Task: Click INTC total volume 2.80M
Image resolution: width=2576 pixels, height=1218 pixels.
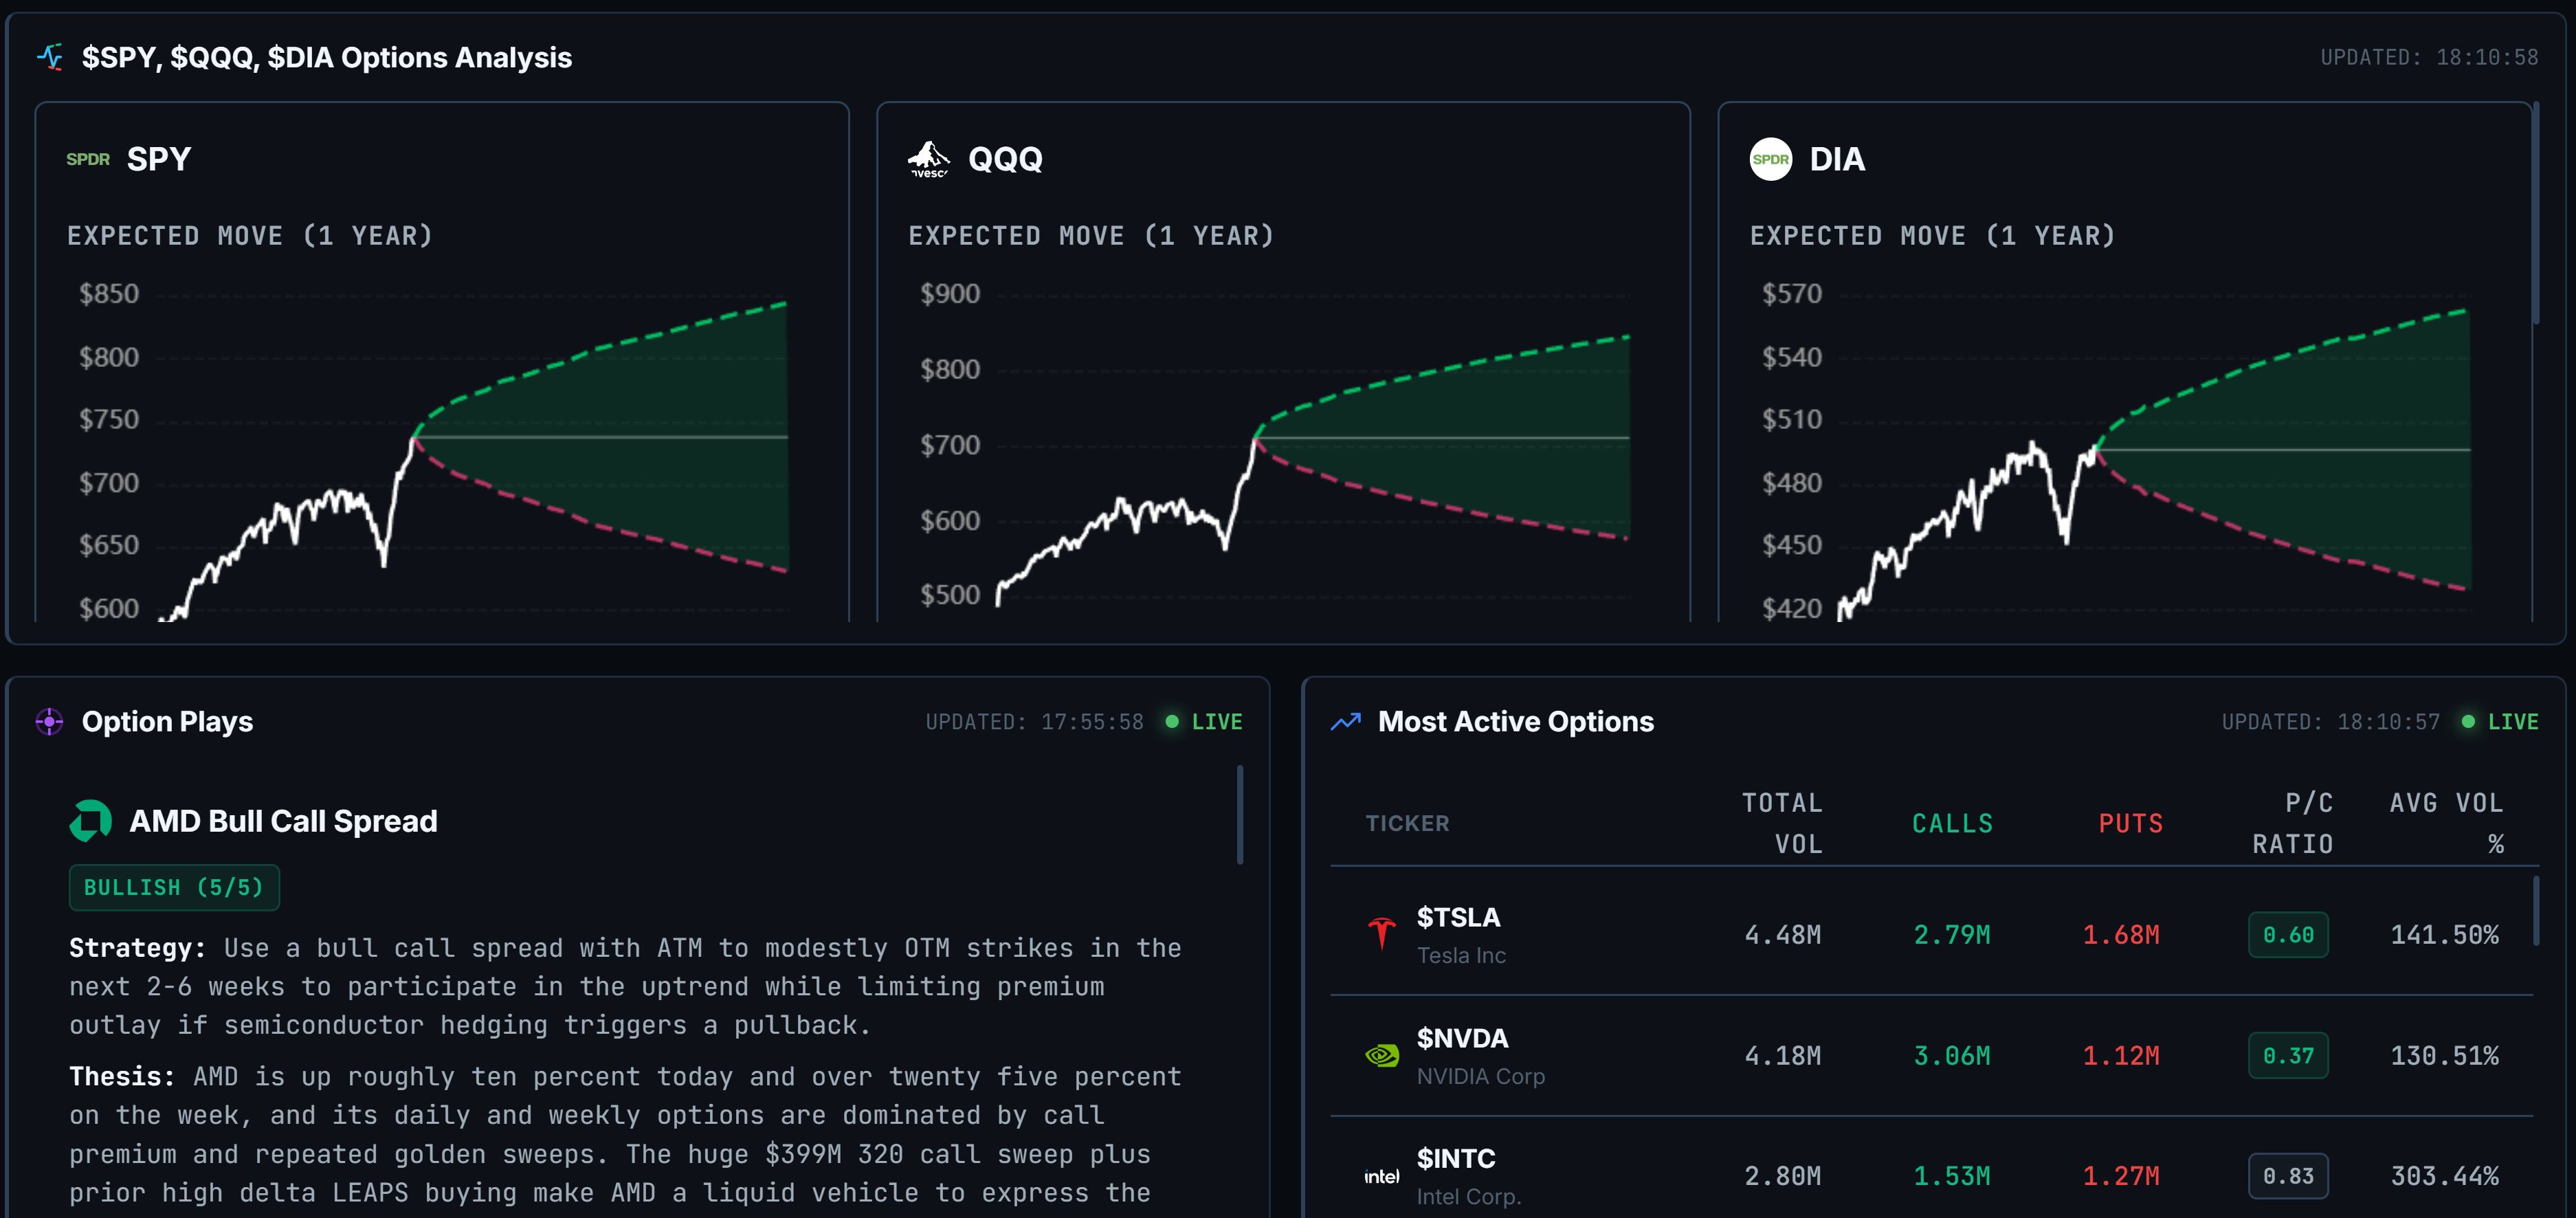Action: [1782, 1176]
